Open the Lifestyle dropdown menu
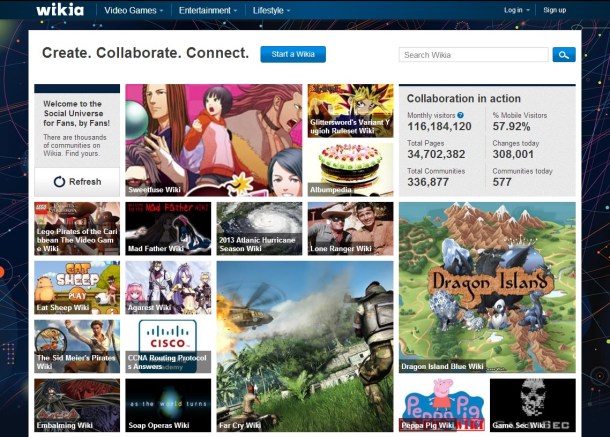This screenshot has width=610, height=437. [x=271, y=11]
